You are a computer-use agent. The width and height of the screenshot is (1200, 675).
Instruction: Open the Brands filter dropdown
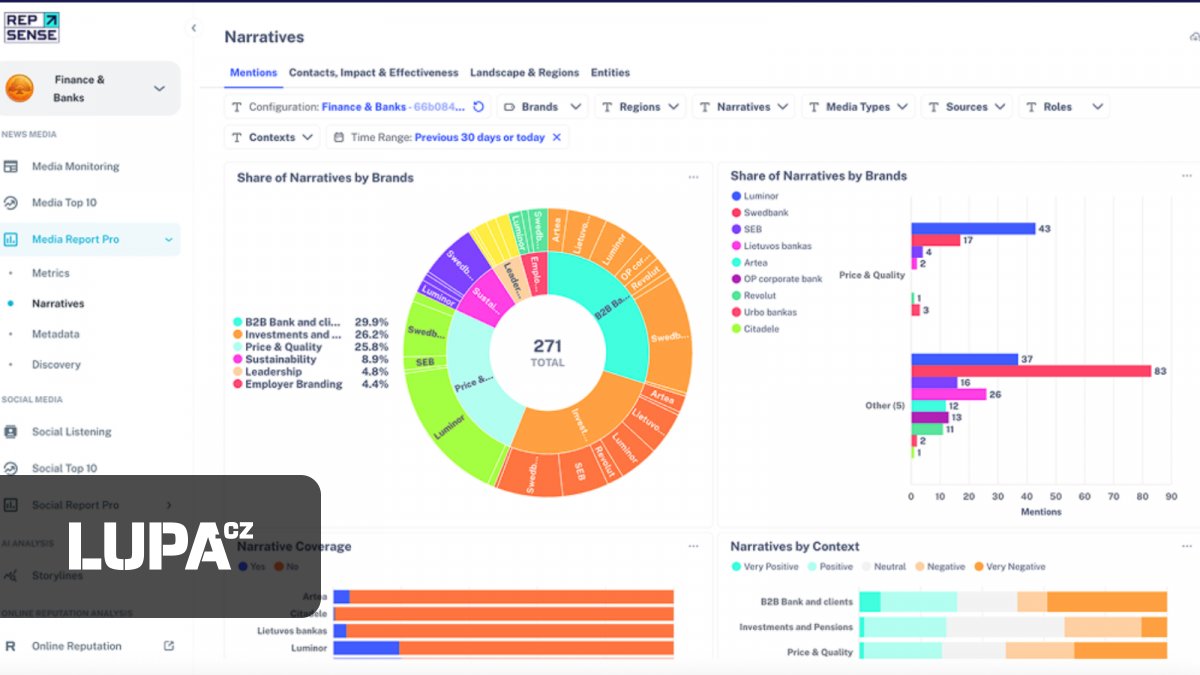(x=541, y=107)
